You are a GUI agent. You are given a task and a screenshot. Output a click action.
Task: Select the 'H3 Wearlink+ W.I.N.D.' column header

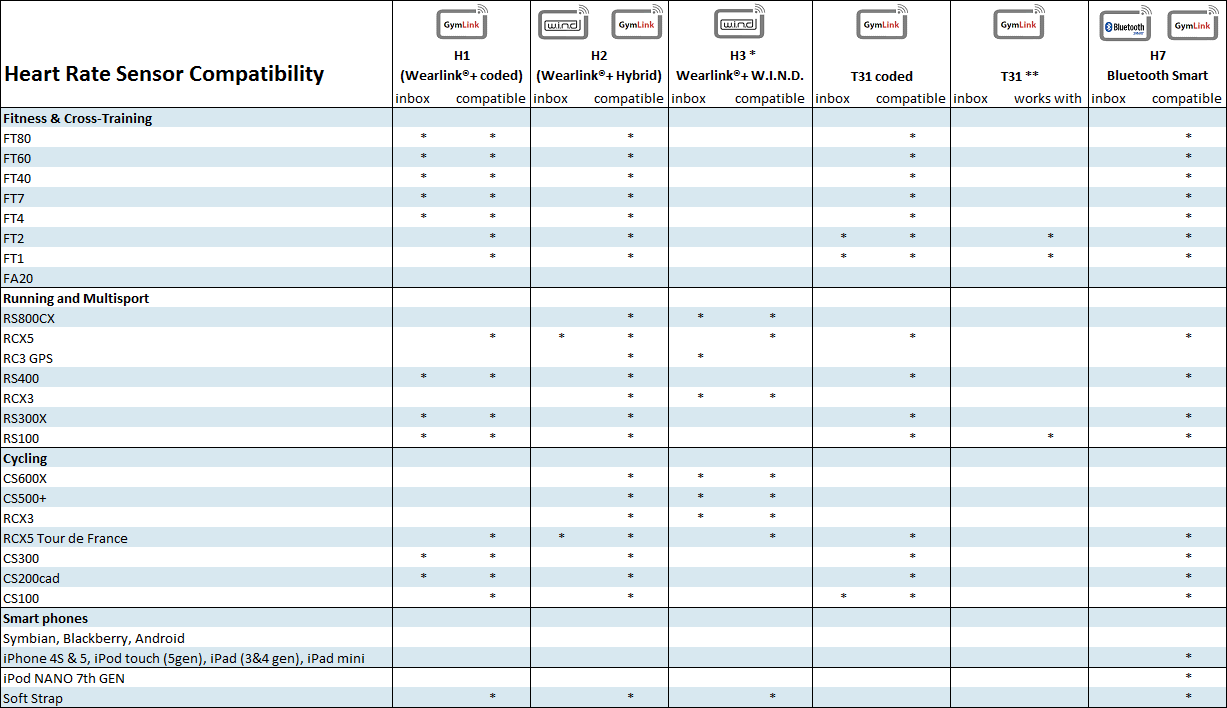point(740,66)
